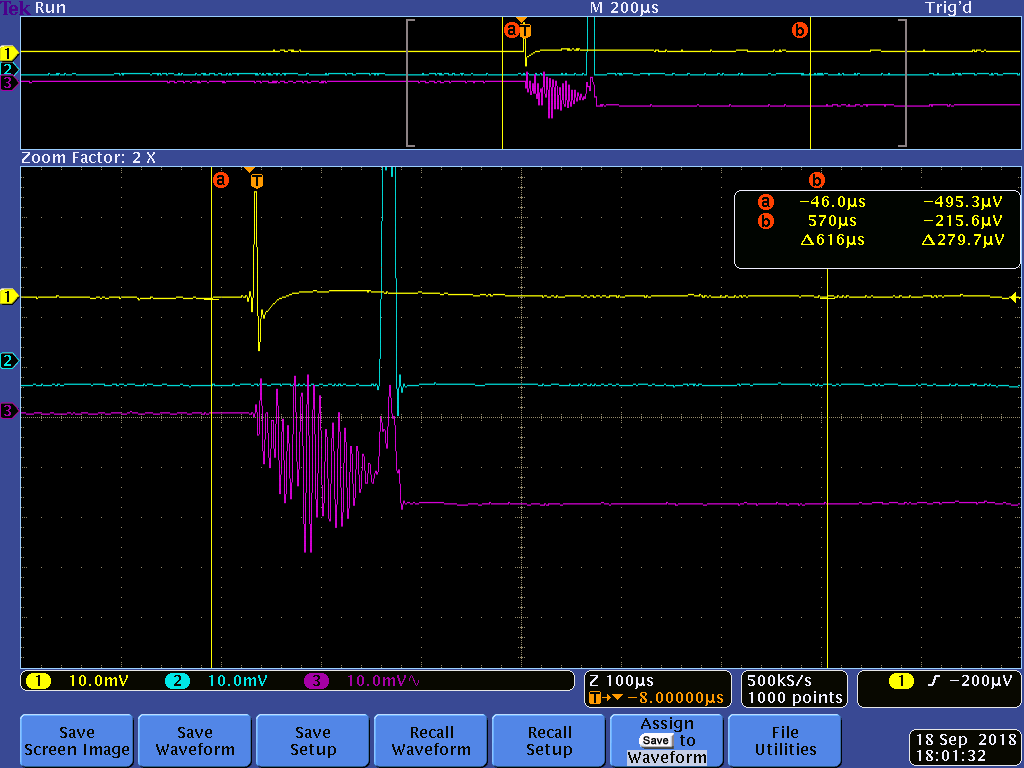
Task: Click cursor 'a' marker in overview window
Action: click(x=511, y=29)
